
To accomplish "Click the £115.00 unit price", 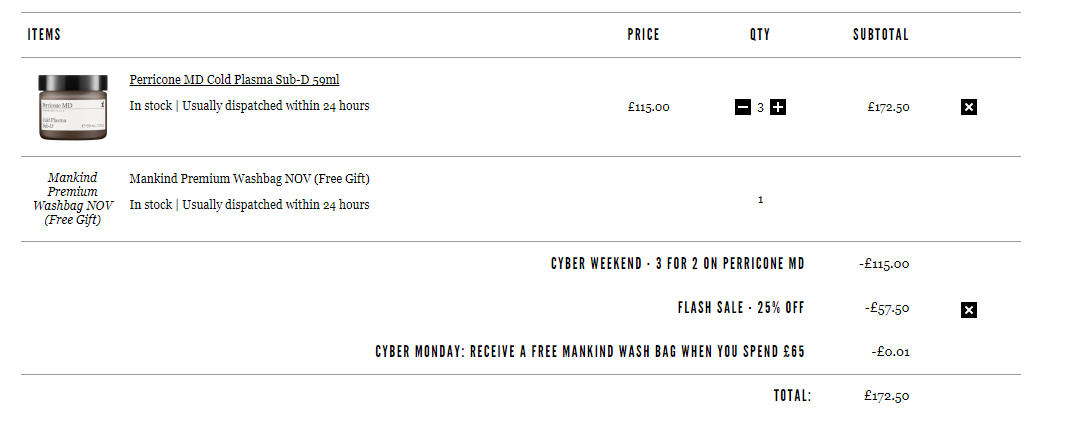I will click(649, 107).
